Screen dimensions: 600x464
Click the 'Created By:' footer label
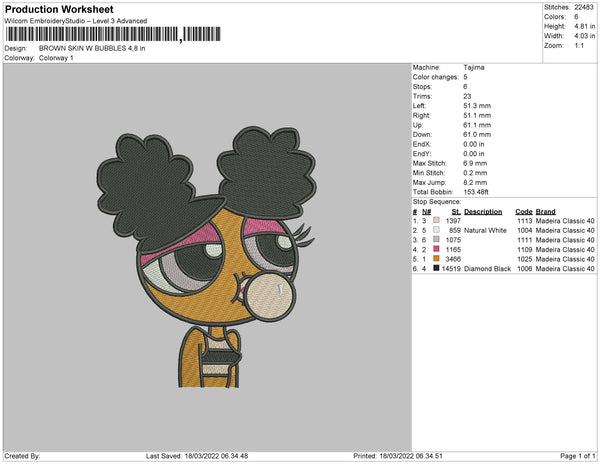click(22, 456)
